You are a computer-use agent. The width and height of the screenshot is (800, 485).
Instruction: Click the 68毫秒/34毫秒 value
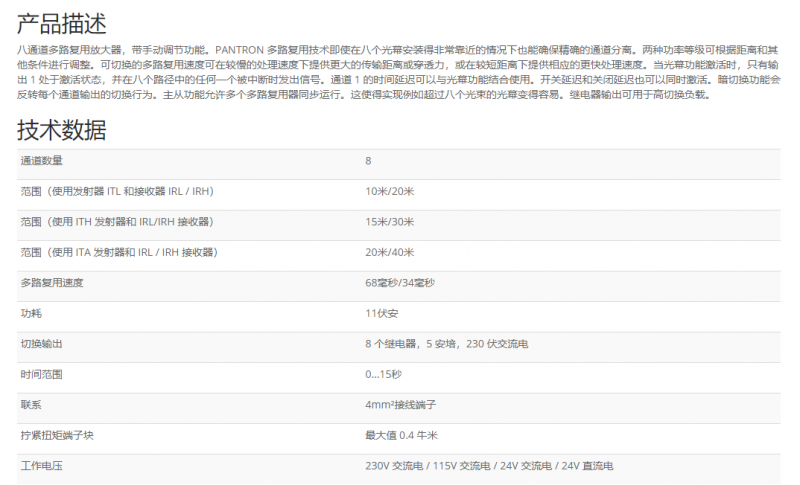click(400, 283)
